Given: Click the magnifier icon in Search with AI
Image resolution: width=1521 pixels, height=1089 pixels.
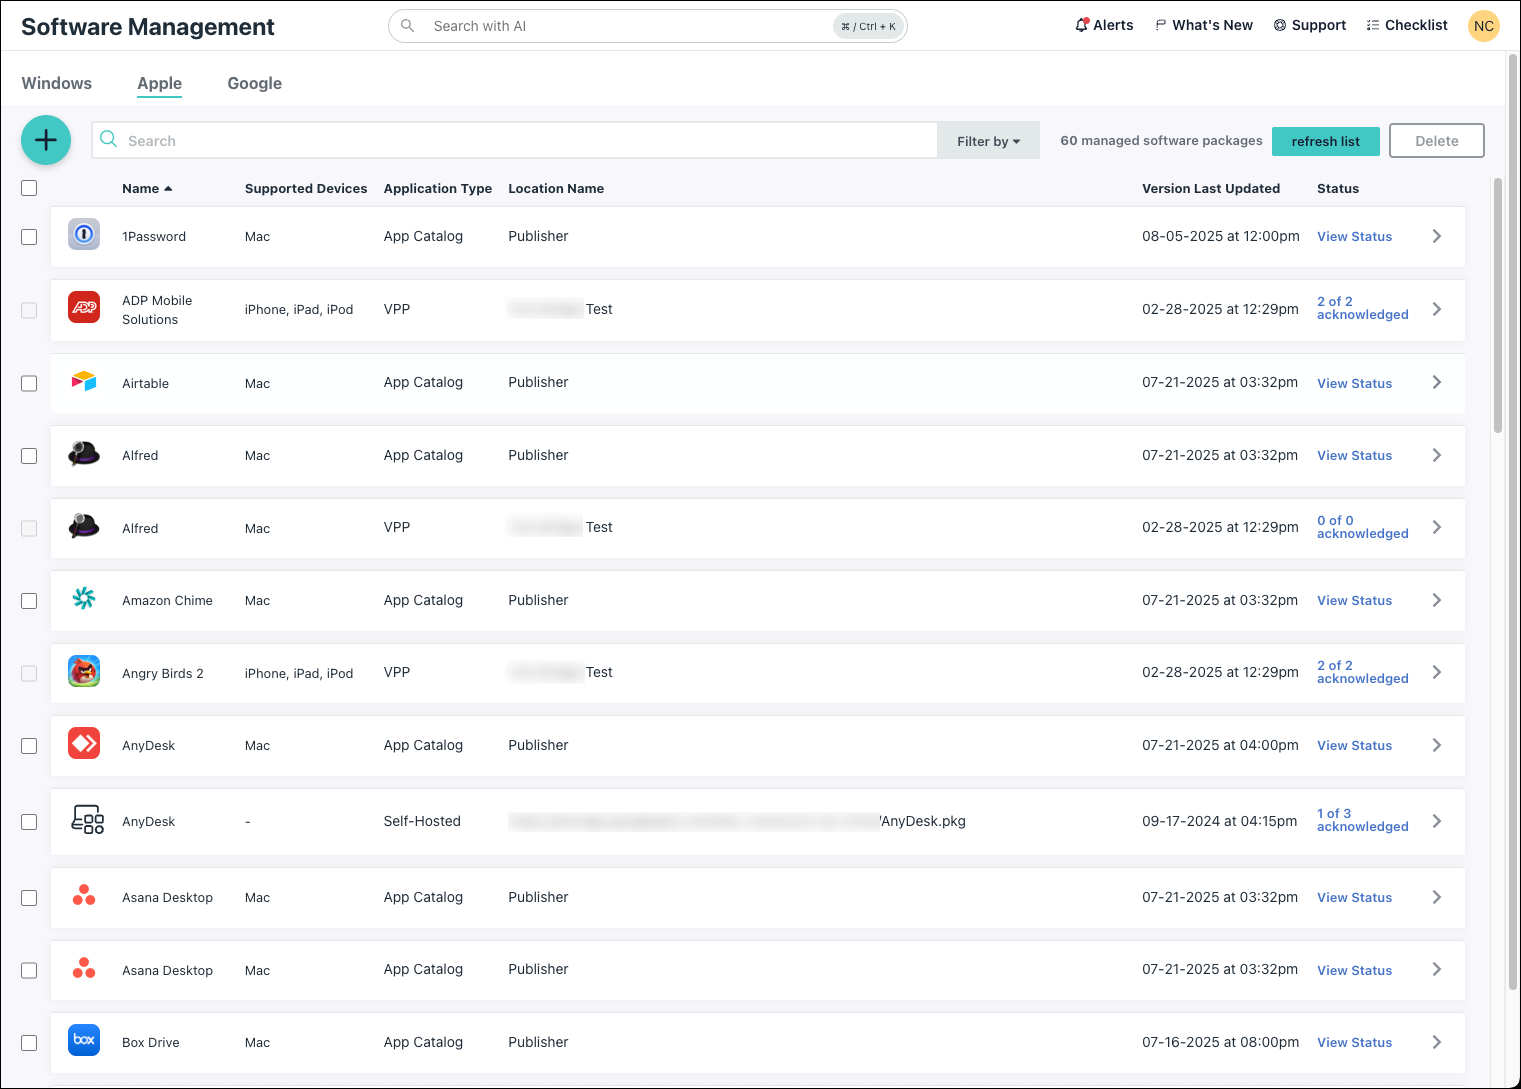Looking at the screenshot, I should 407,26.
